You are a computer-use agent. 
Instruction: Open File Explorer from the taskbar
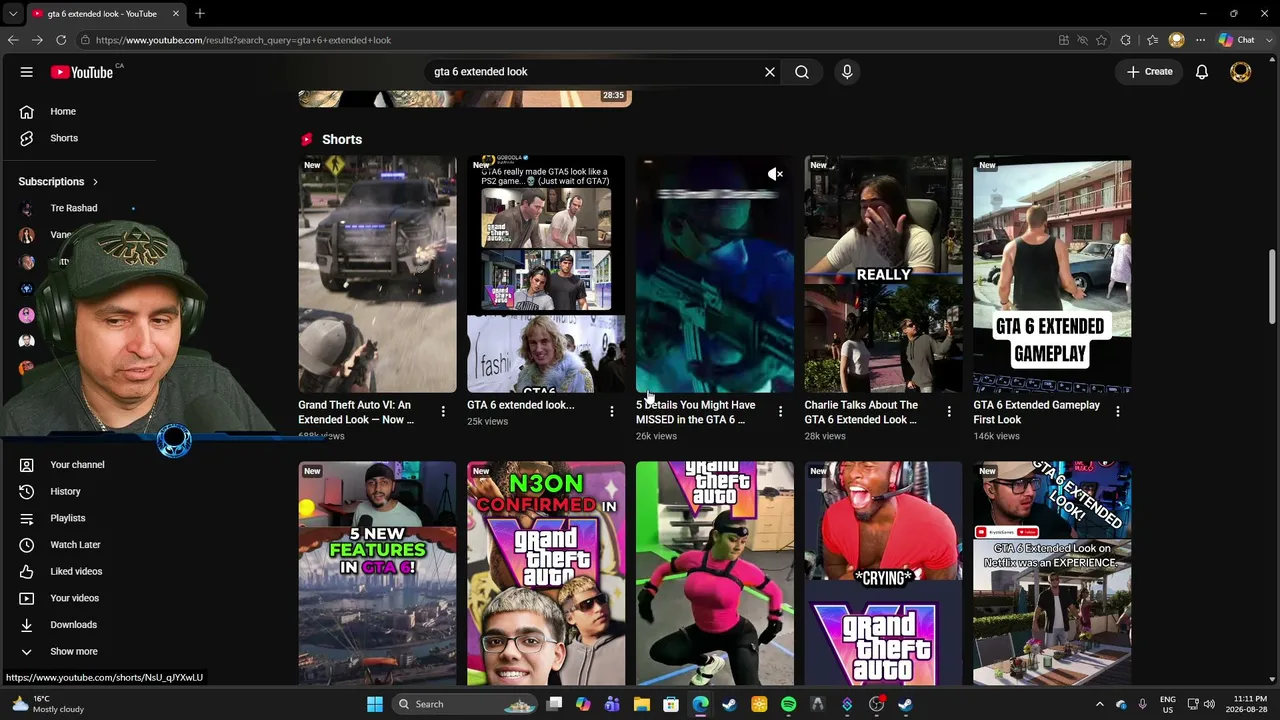tap(642, 704)
